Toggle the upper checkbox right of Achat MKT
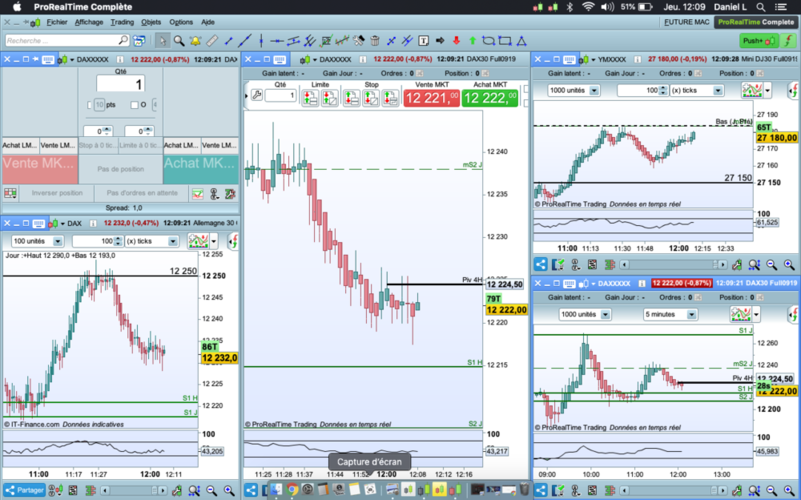 [526, 89]
